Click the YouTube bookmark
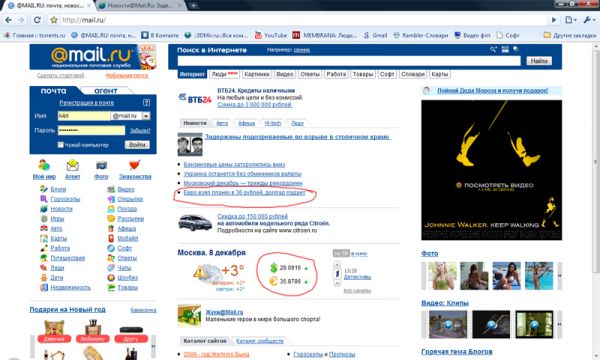Viewport: 600px width, 360px height. tap(271, 35)
